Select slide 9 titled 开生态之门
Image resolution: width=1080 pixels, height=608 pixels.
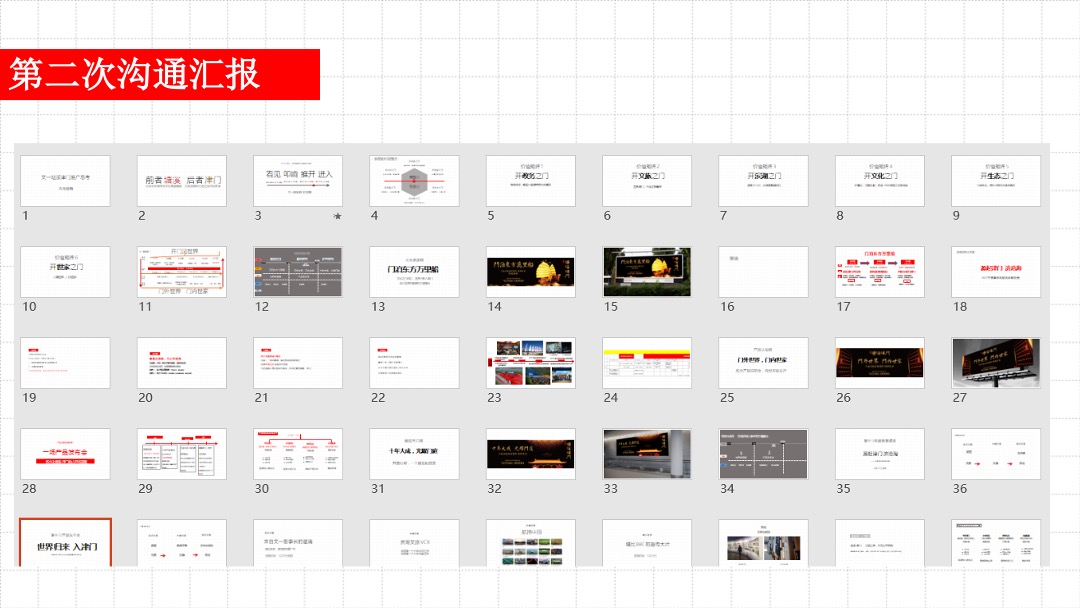click(995, 181)
